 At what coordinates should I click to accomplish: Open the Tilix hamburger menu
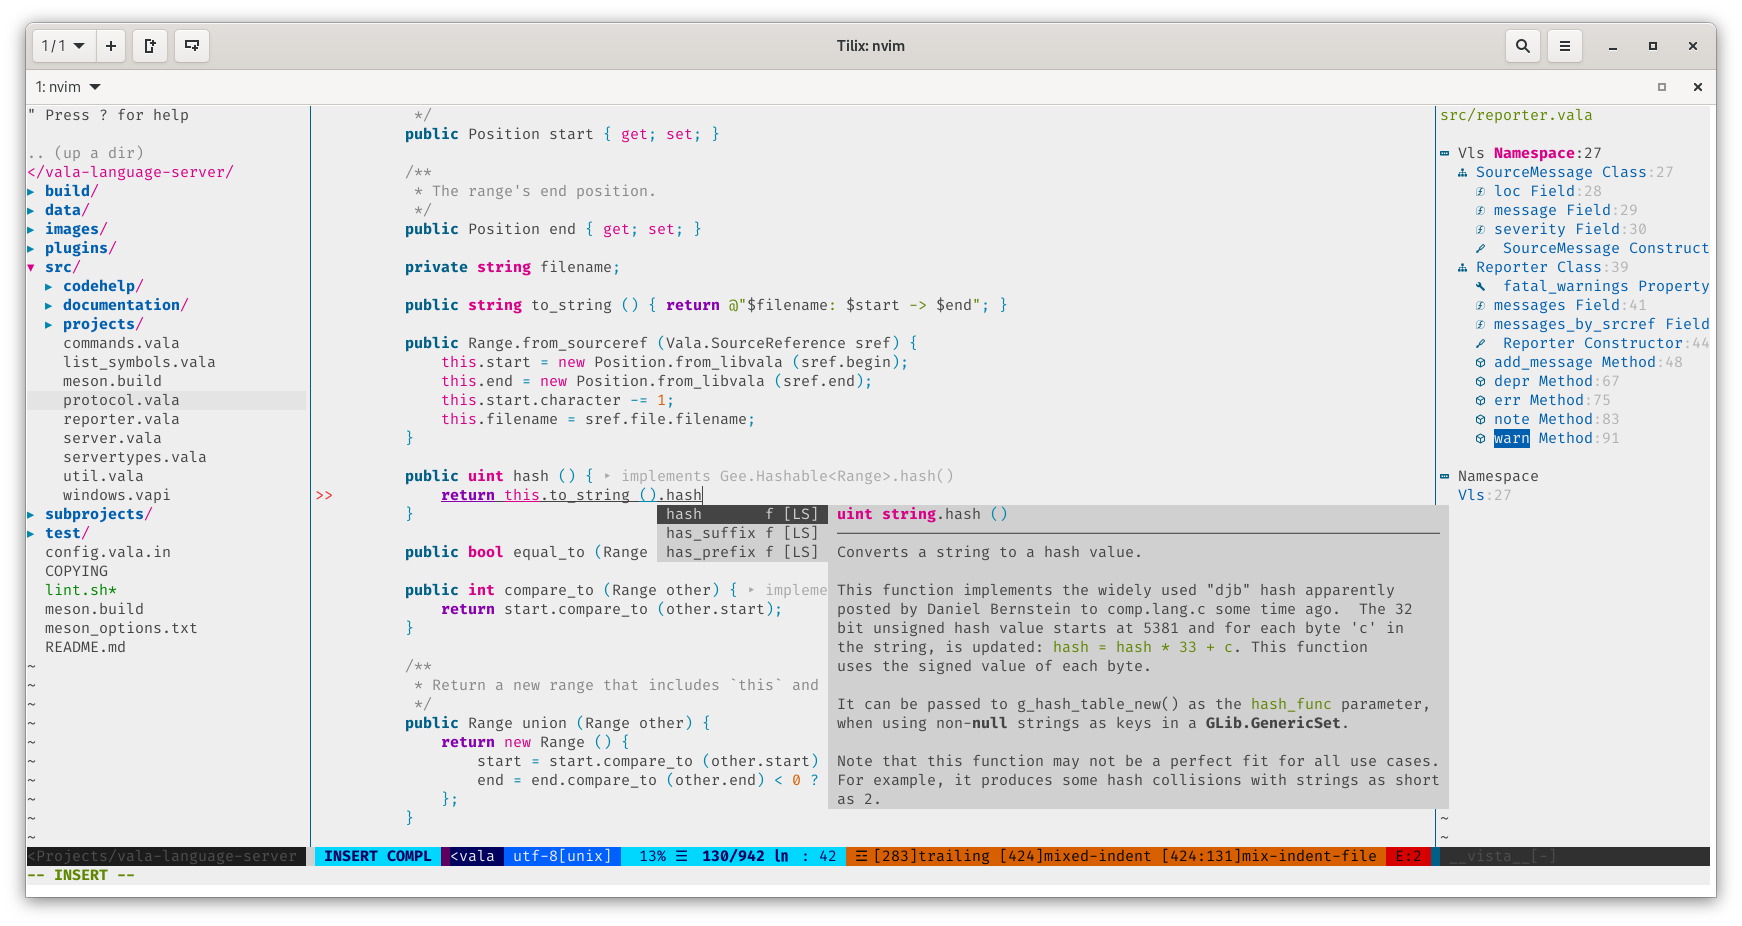click(x=1565, y=46)
